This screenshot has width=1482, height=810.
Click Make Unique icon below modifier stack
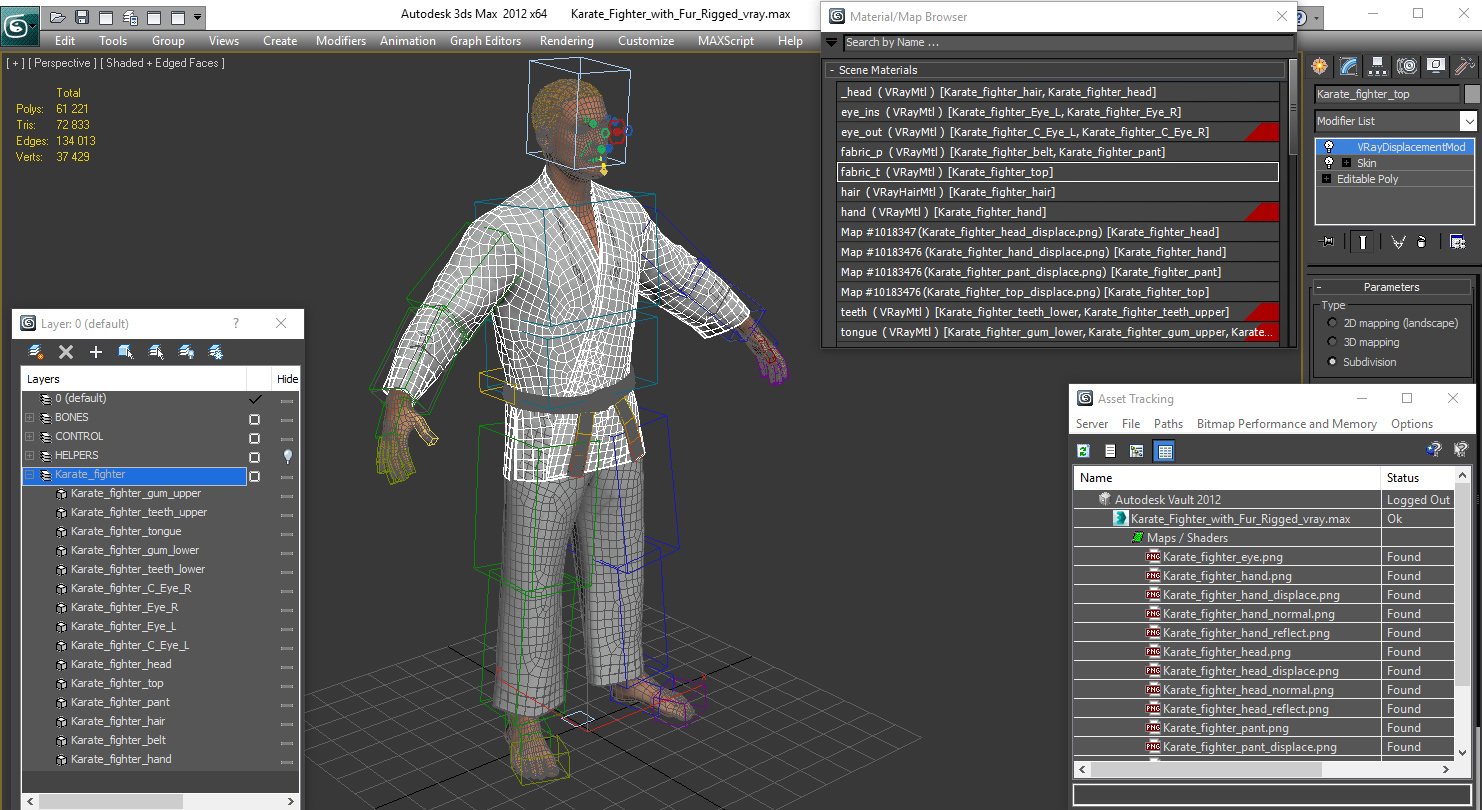(x=1397, y=241)
